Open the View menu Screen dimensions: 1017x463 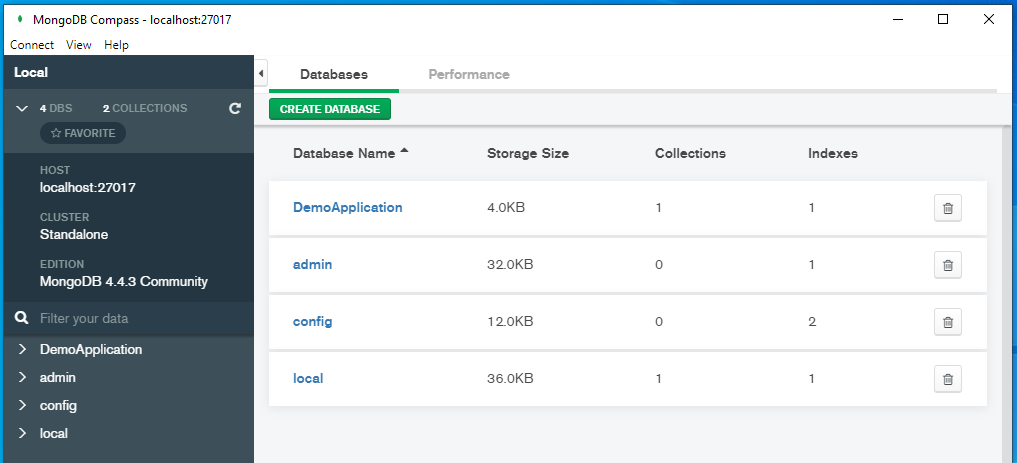[78, 45]
